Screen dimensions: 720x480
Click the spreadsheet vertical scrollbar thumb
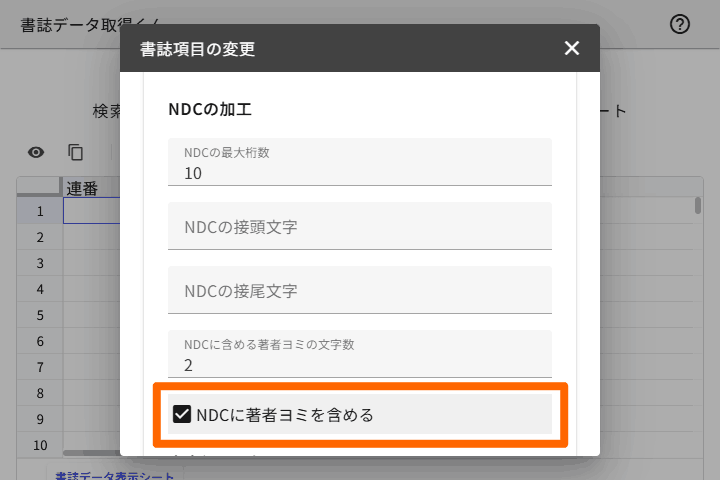click(698, 205)
